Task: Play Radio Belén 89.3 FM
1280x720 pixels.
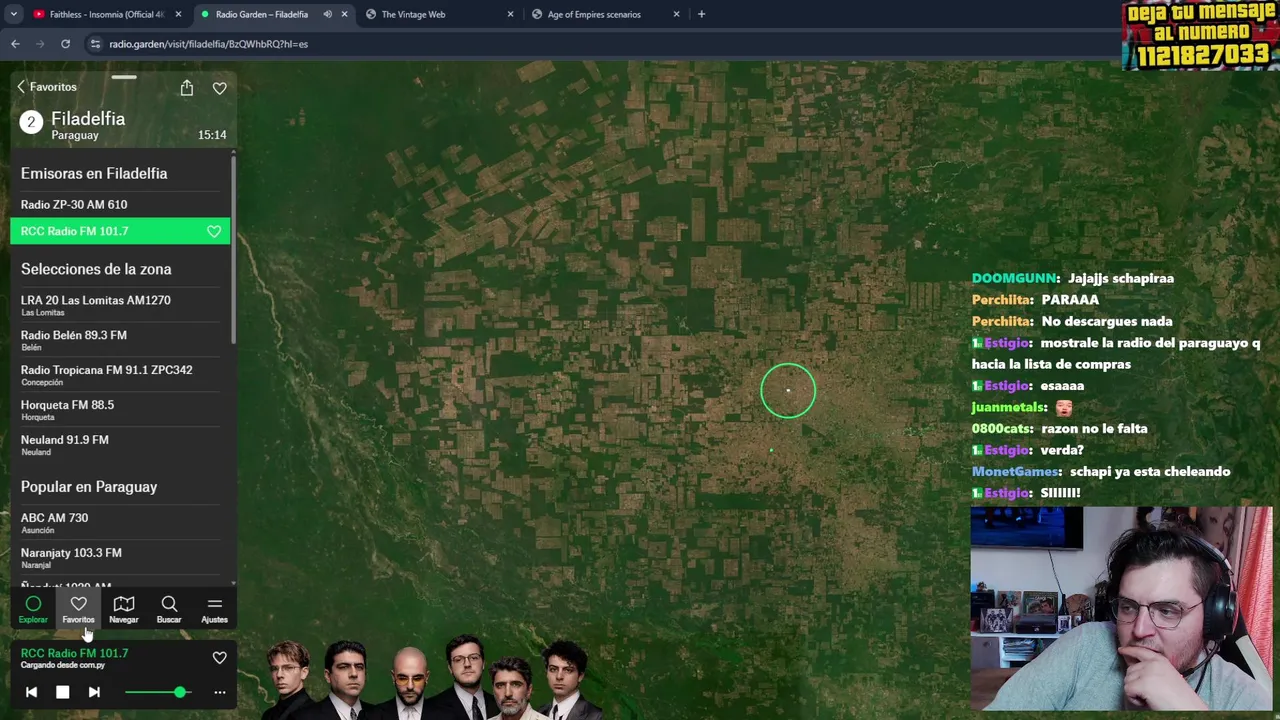Action: tap(120, 340)
